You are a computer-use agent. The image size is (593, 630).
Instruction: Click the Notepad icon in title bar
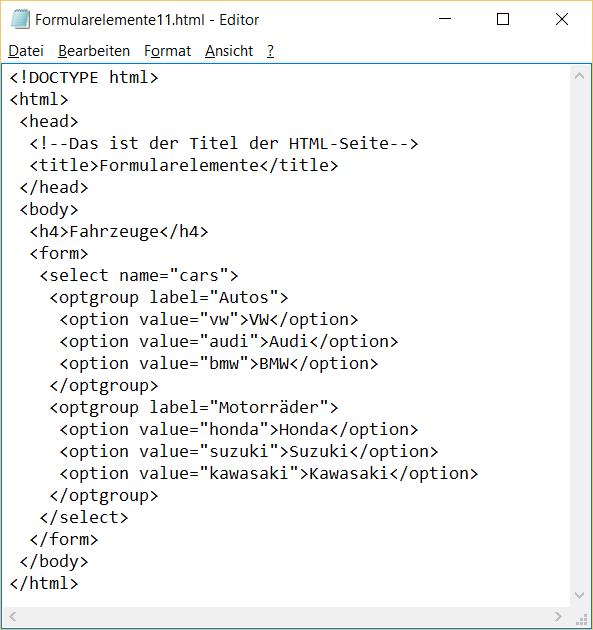tap(20, 19)
